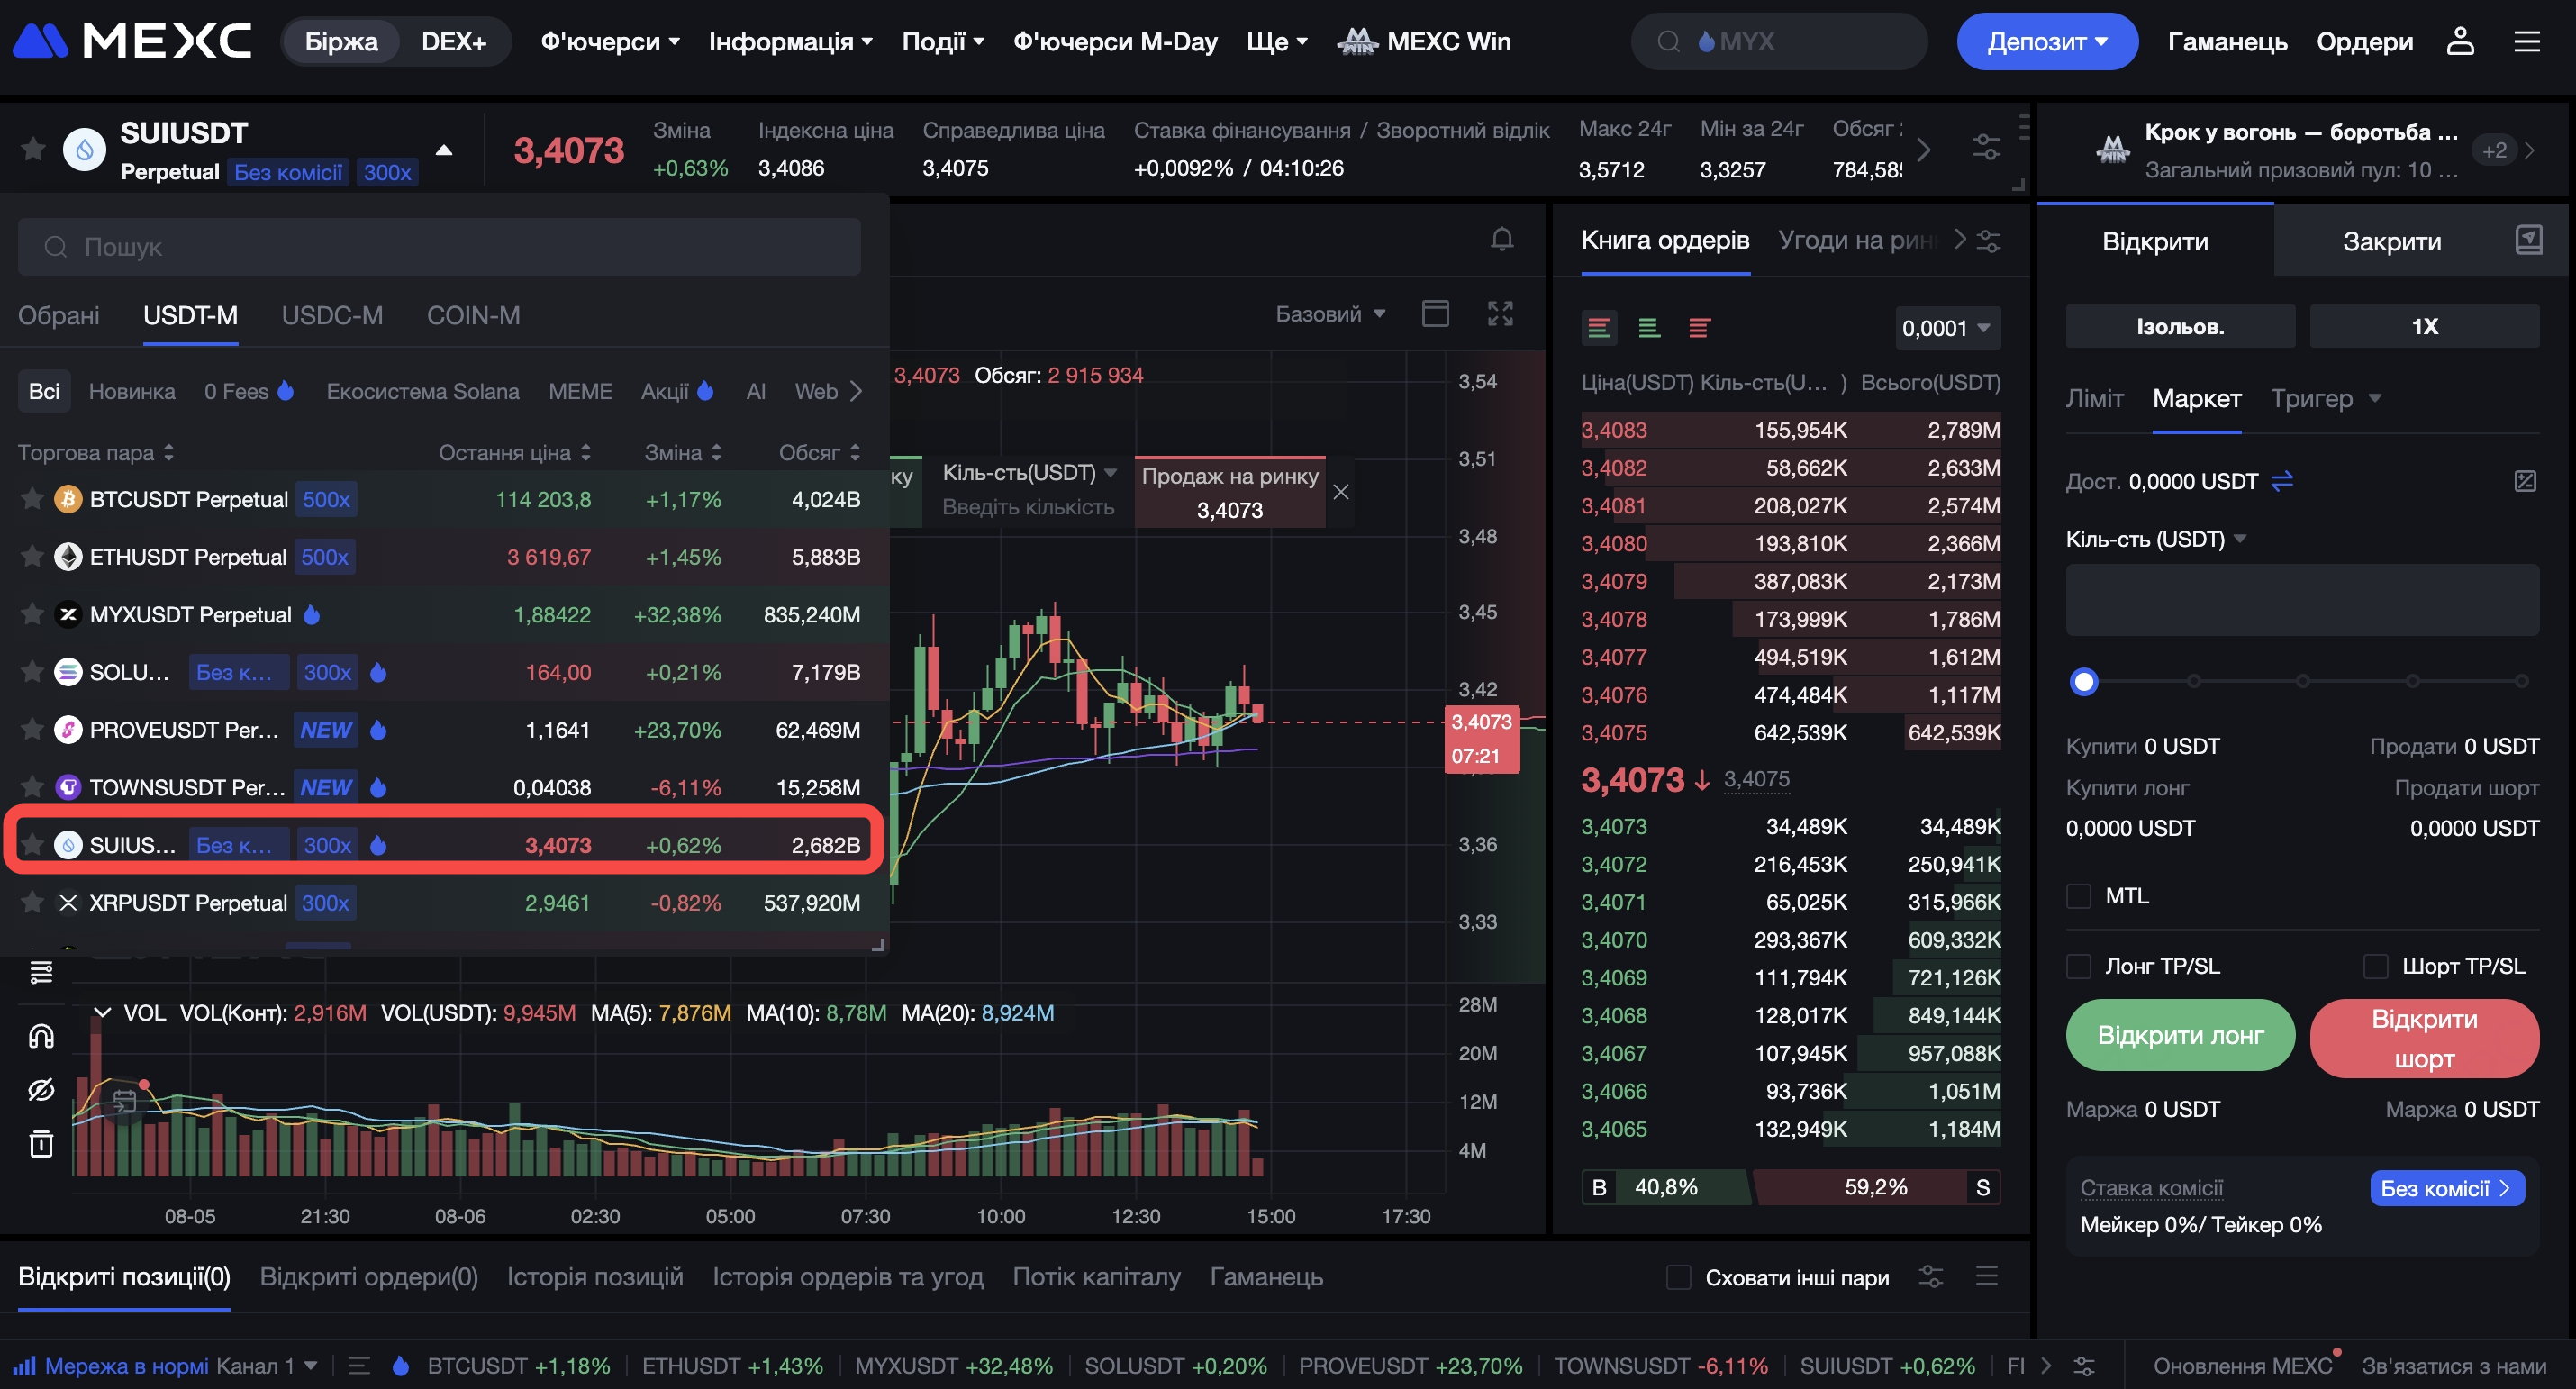This screenshot has width=2576, height=1389.
Task: Tick the Лонг TP/SL checkbox
Action: pos(2079,966)
